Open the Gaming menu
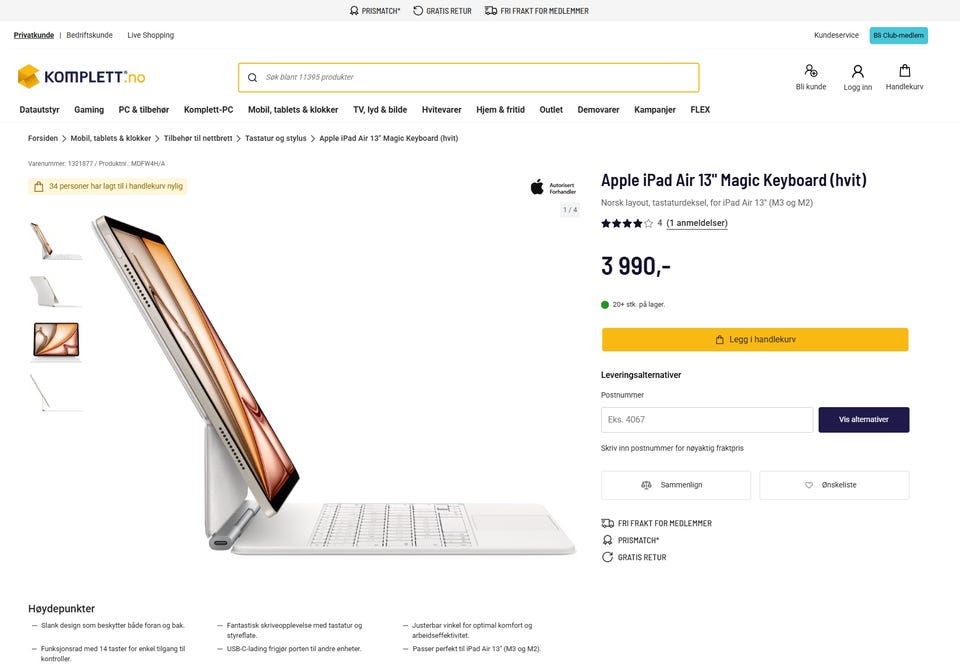Viewport: 960px width, 666px height. pos(89,110)
